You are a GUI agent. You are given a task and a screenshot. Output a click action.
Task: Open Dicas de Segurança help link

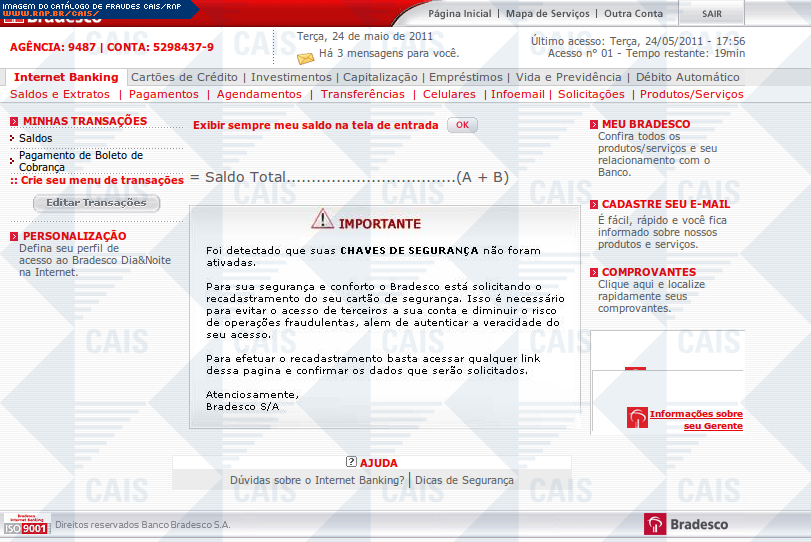click(x=464, y=480)
